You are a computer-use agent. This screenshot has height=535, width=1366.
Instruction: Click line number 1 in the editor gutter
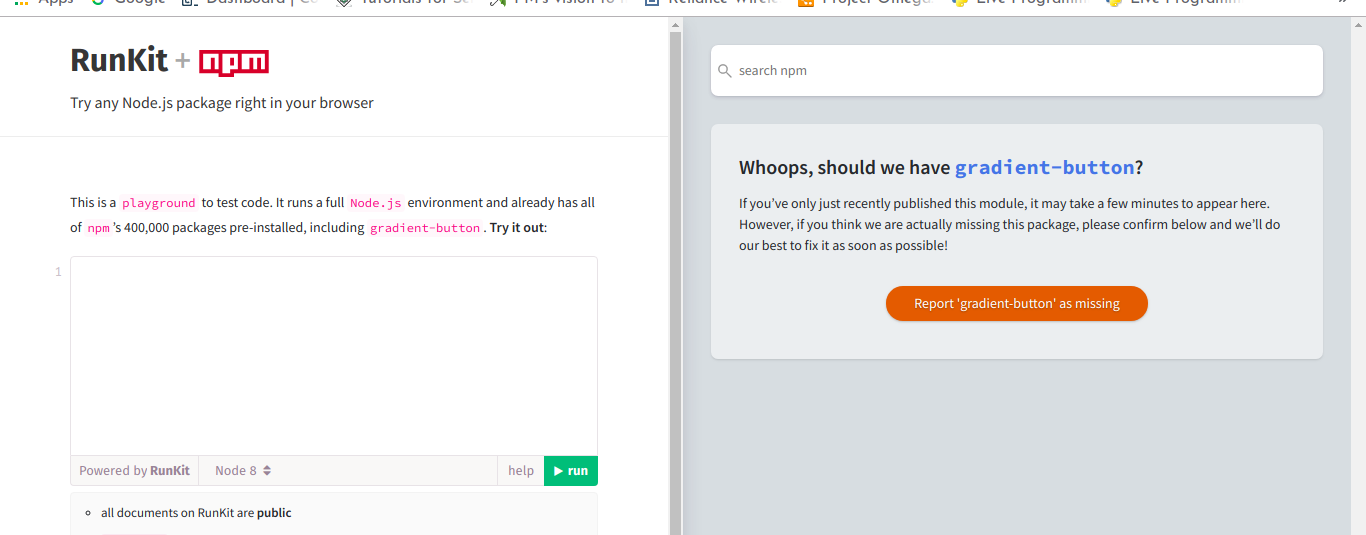(x=58, y=272)
